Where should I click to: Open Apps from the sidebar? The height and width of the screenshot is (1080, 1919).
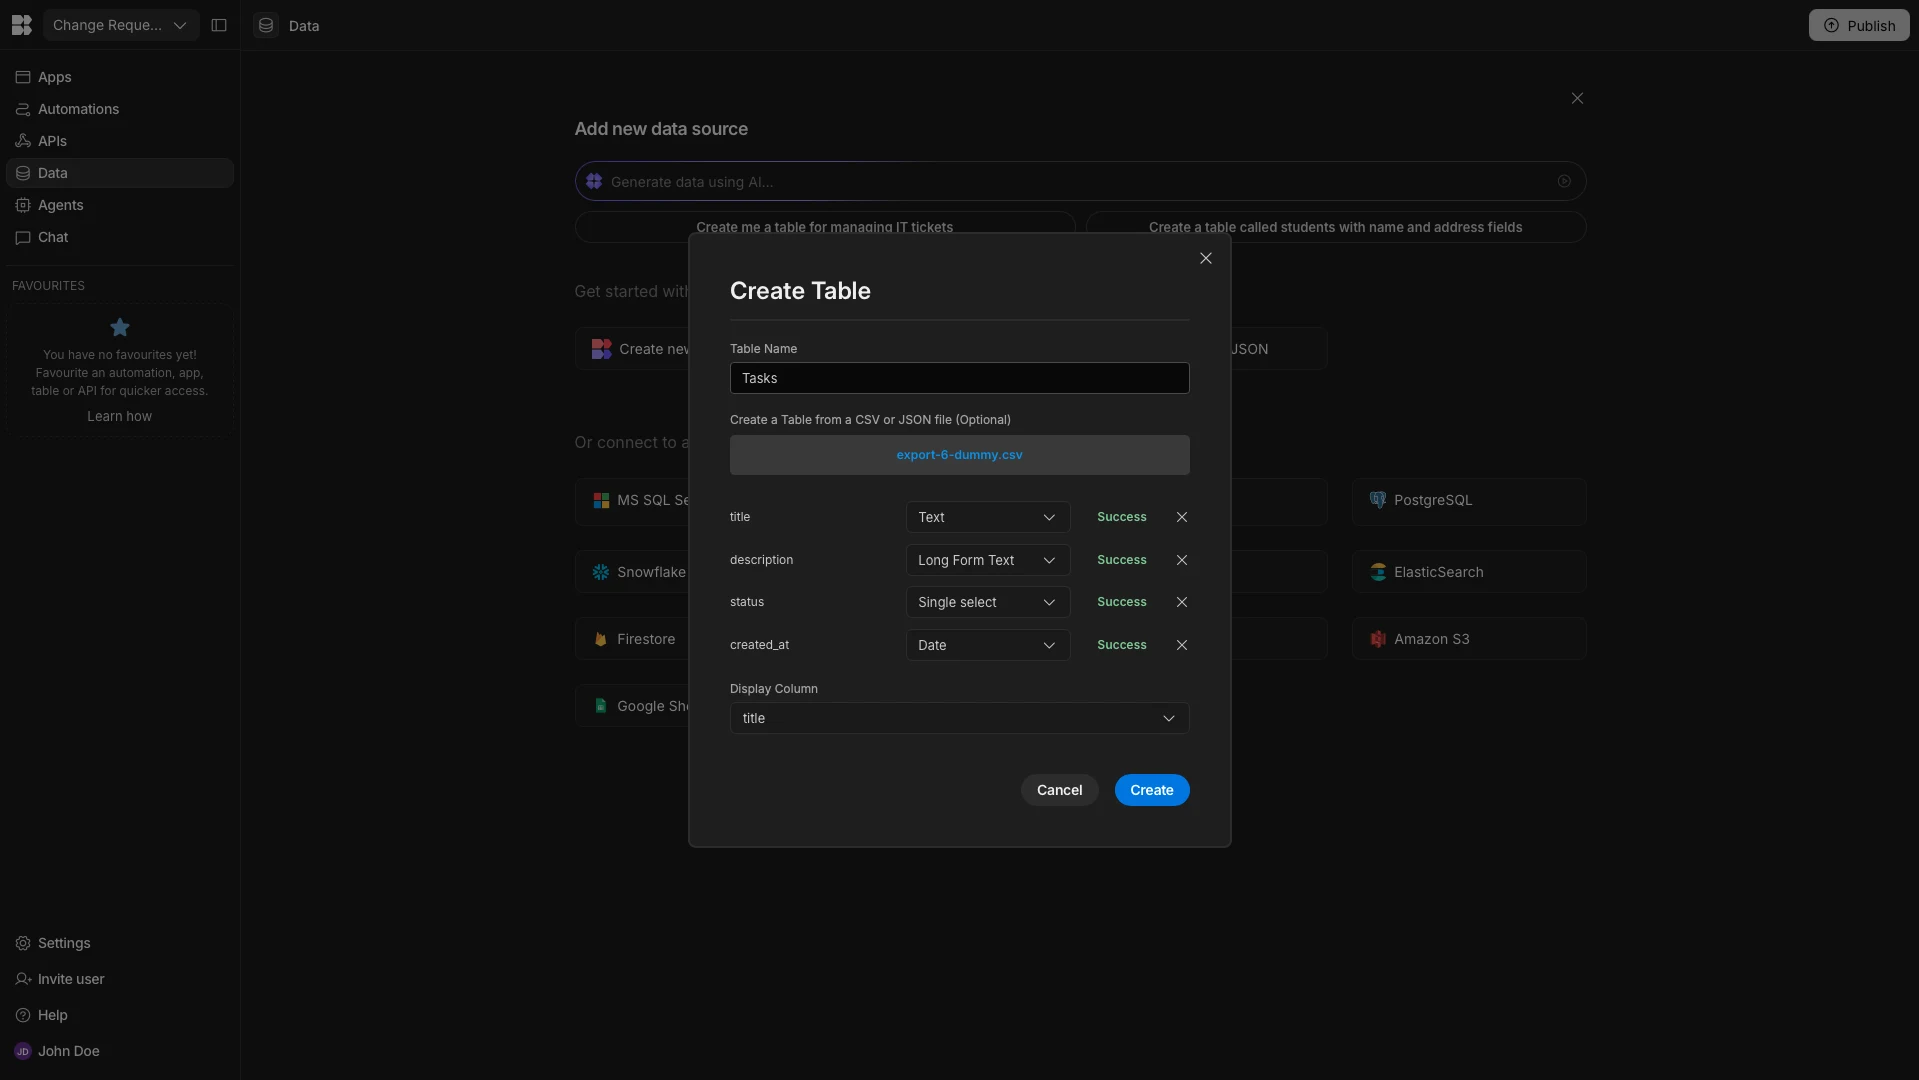(120, 77)
